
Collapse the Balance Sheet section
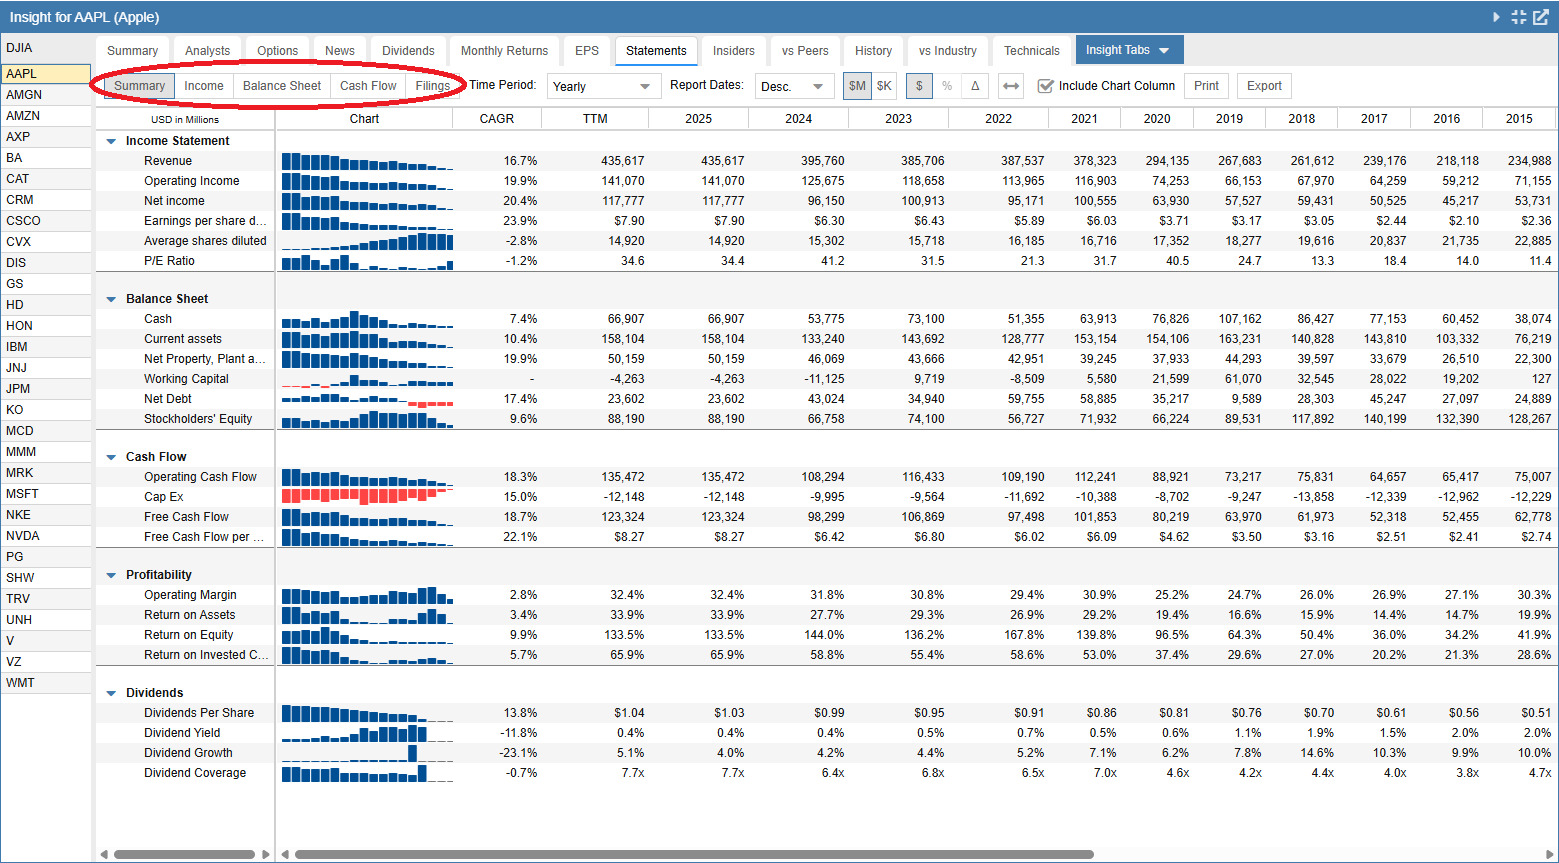111,299
